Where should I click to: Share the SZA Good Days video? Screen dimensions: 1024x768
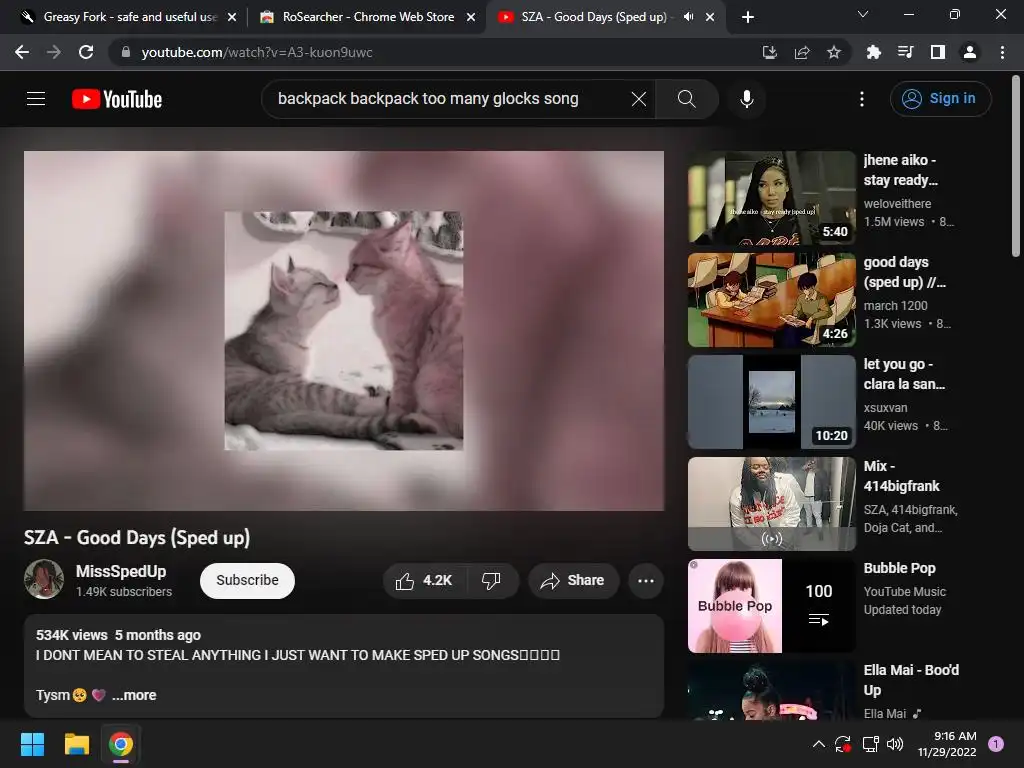(x=573, y=581)
